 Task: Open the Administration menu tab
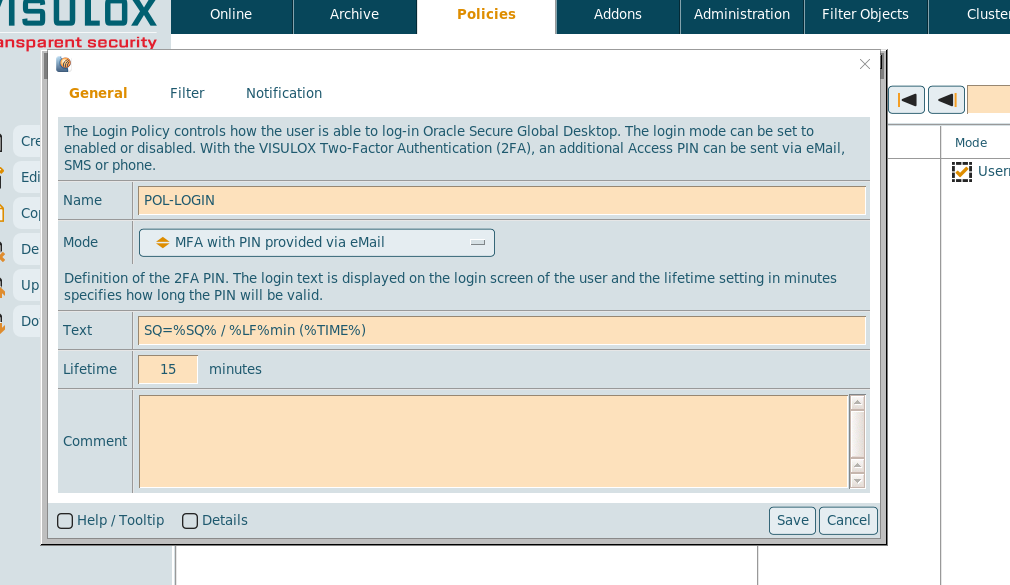coord(741,15)
